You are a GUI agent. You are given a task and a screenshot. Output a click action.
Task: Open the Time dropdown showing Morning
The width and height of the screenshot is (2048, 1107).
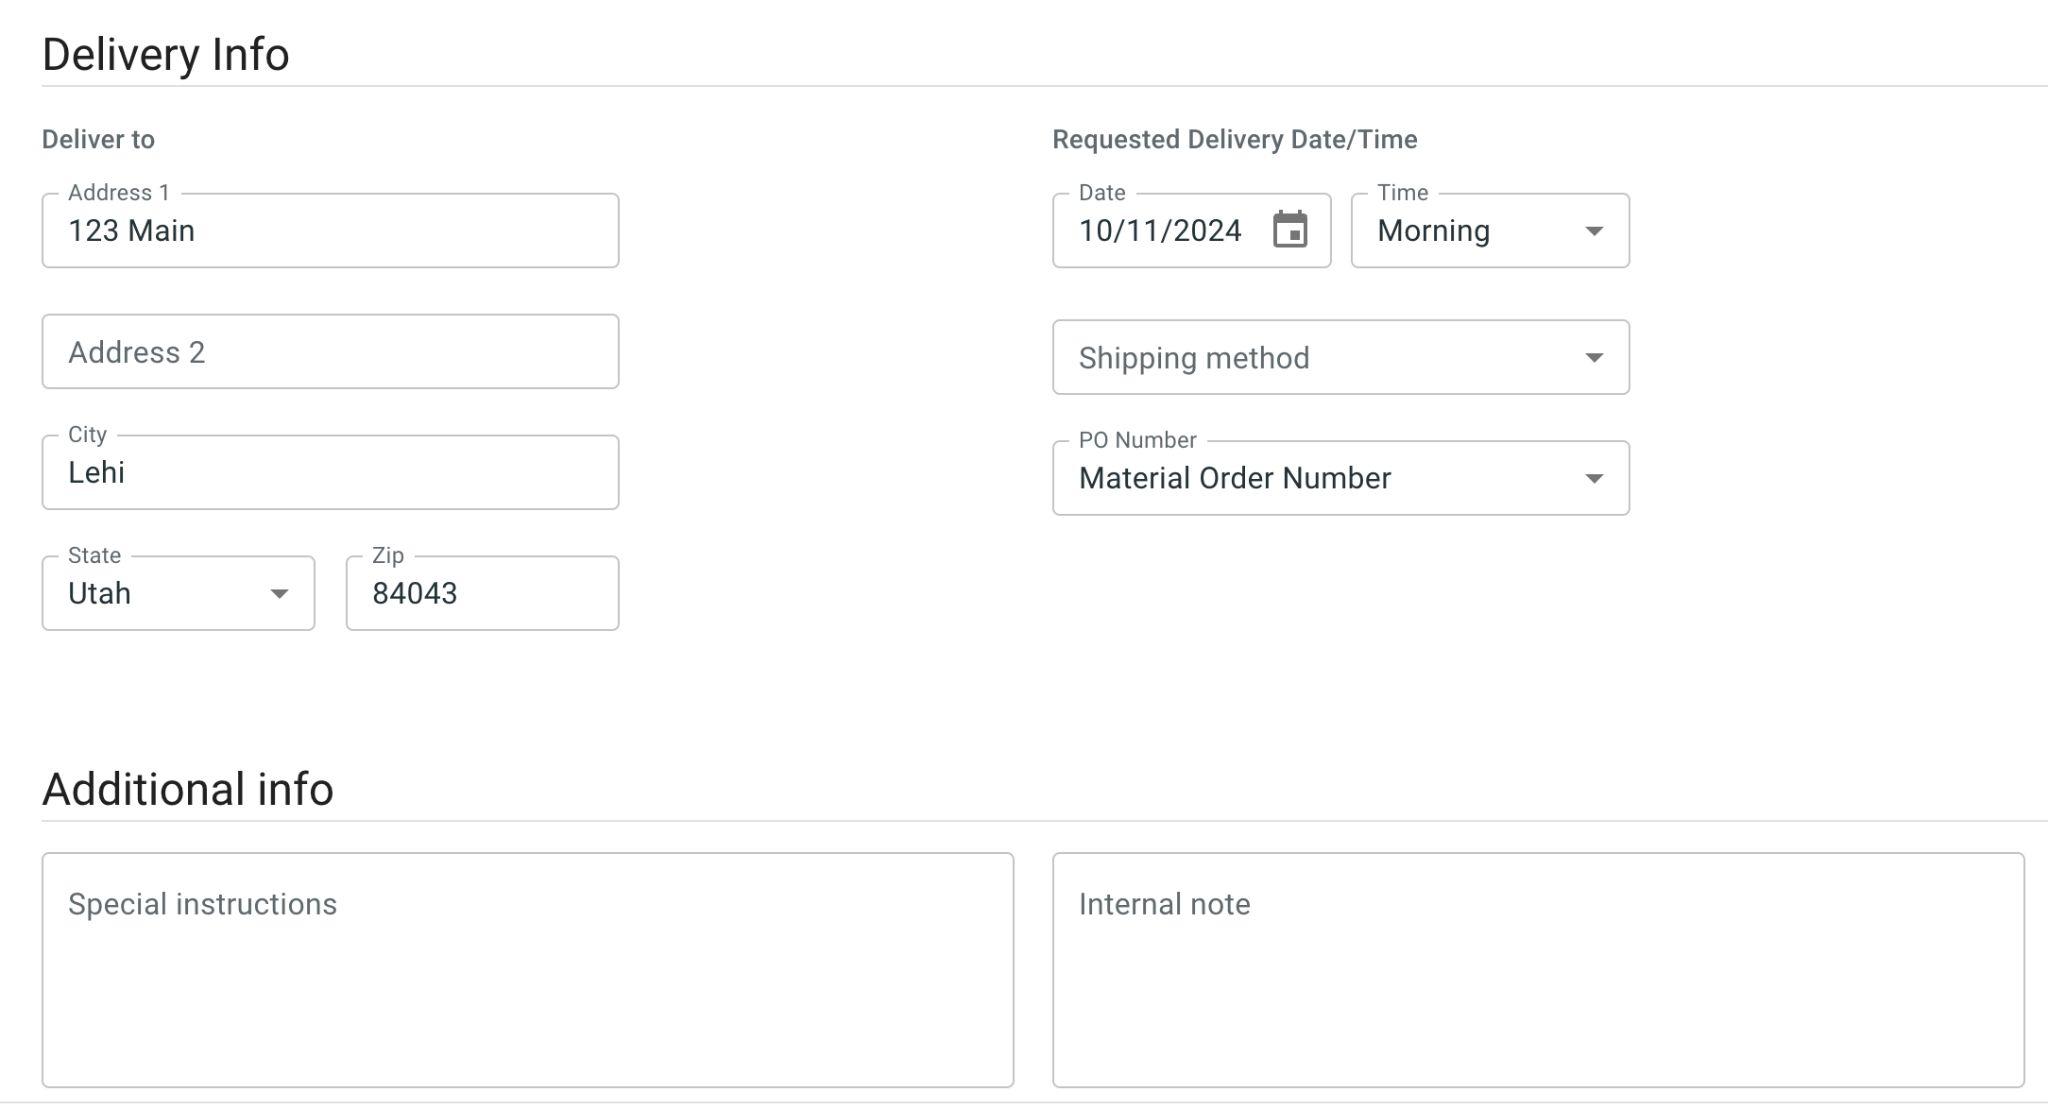pos(1470,231)
